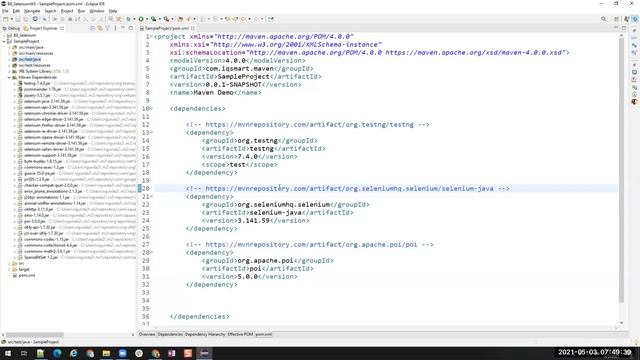The image size is (640, 360).
Task: Open the Overview tab of POM editor
Action: tap(147, 334)
